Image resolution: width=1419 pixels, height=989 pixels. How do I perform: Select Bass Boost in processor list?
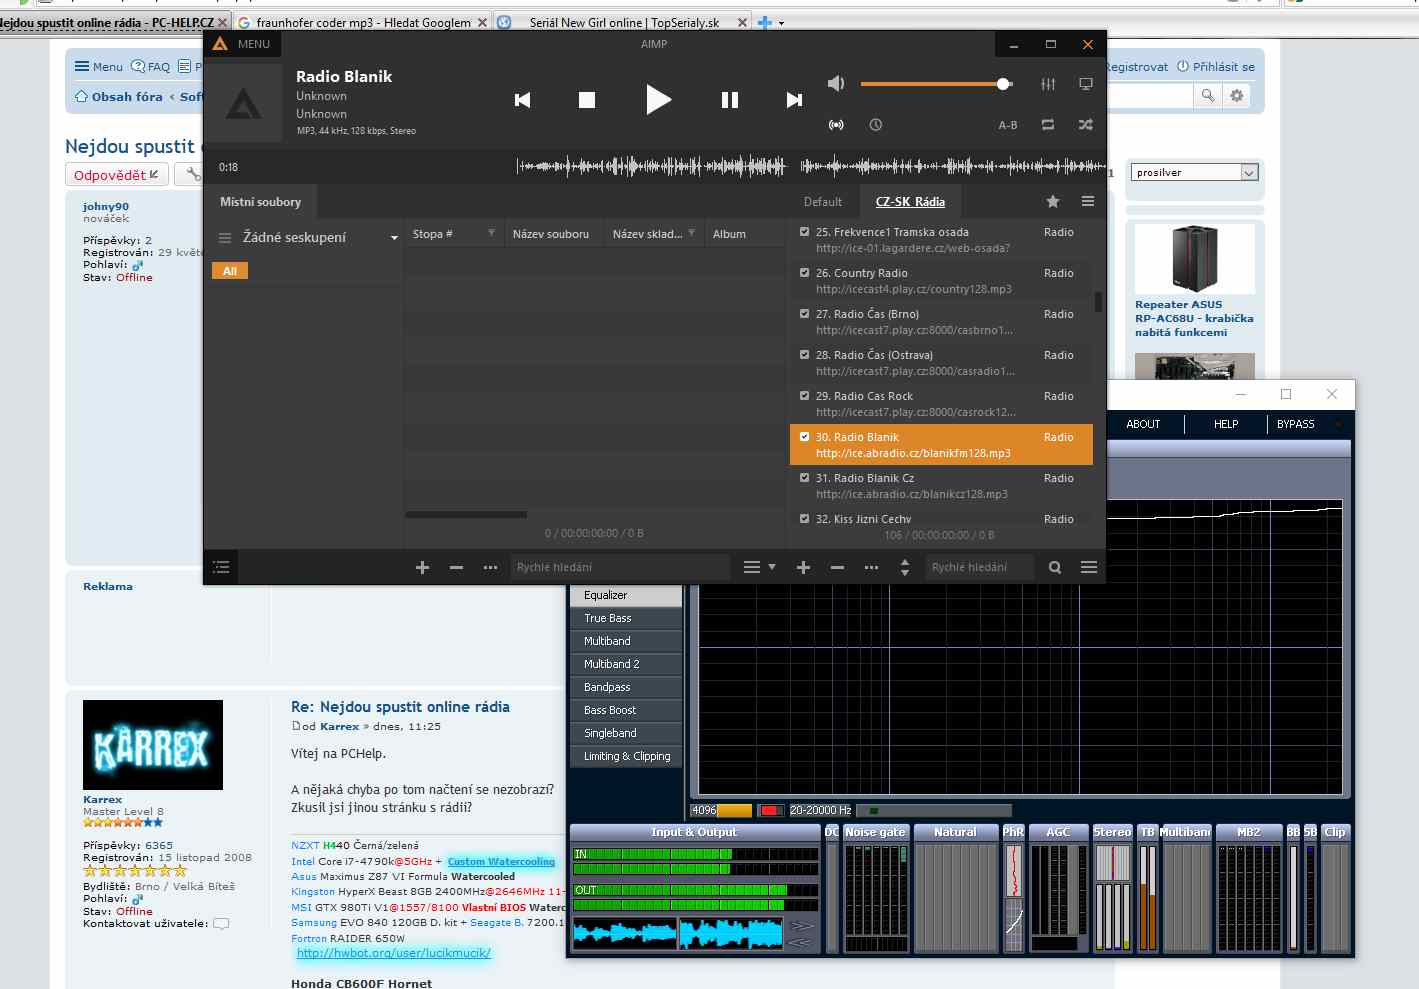626,710
